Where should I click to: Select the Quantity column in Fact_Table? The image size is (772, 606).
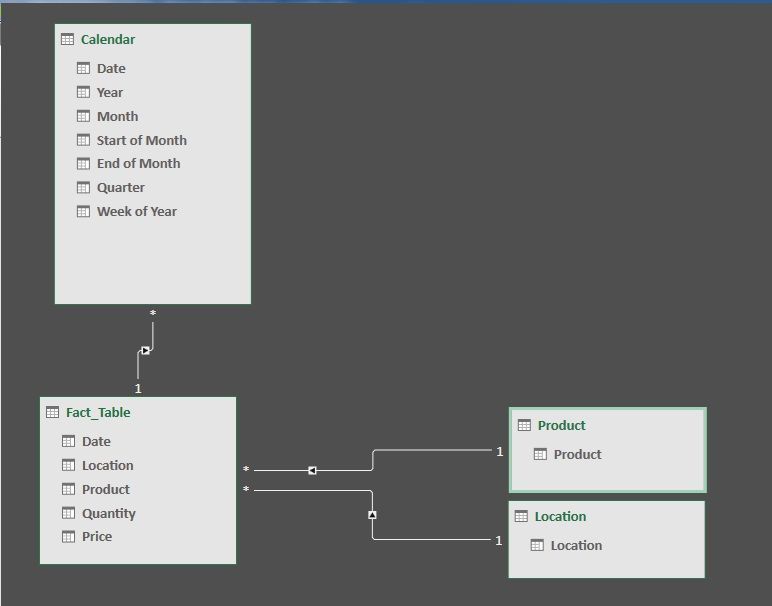pyautogui.click(x=109, y=513)
